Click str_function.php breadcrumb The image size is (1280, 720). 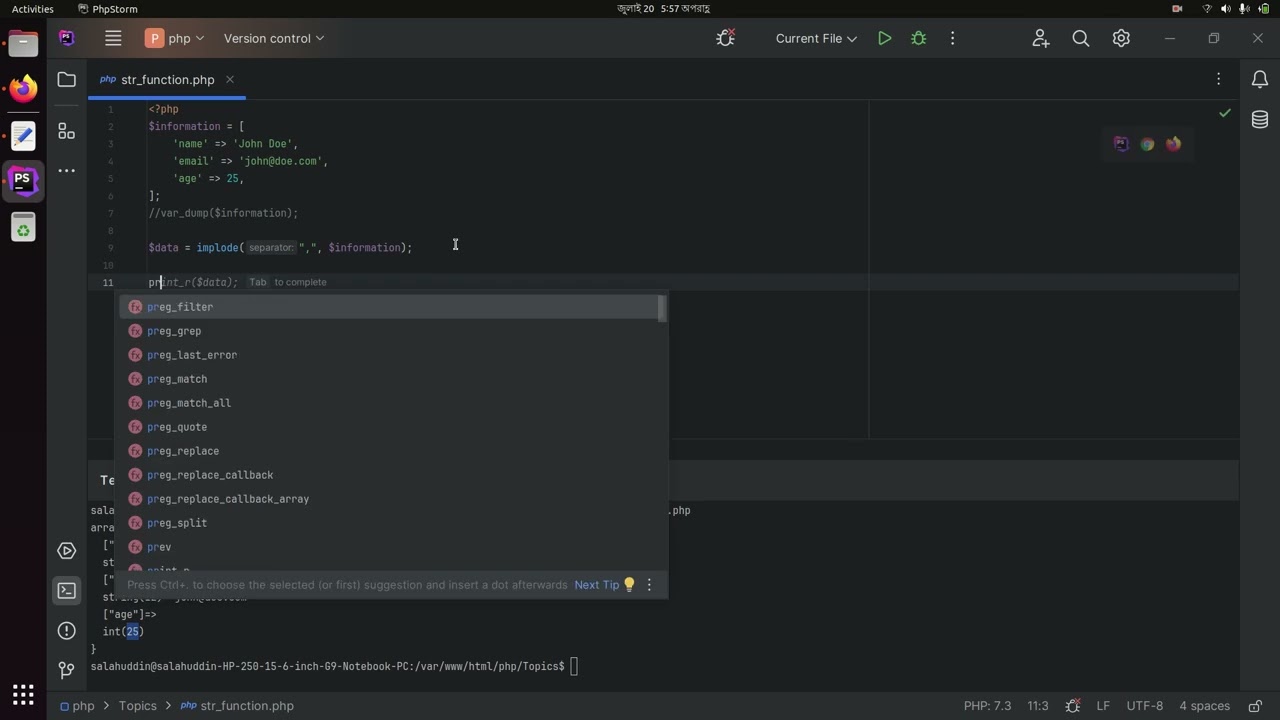pos(238,706)
